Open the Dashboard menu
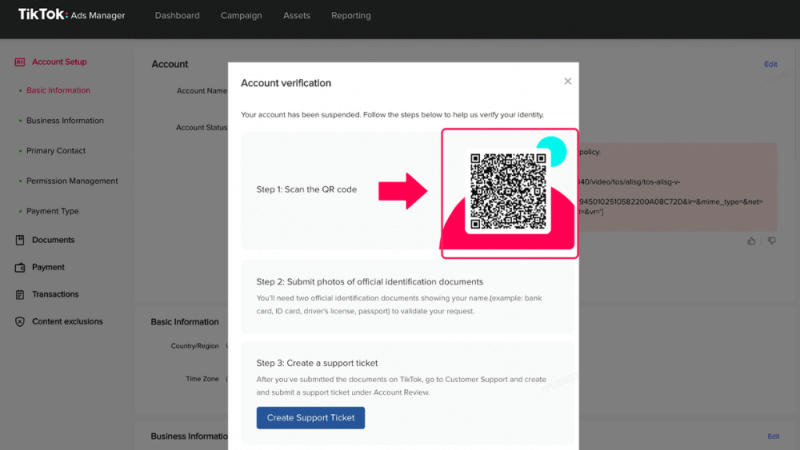This screenshot has height=450, width=800. 177,16
